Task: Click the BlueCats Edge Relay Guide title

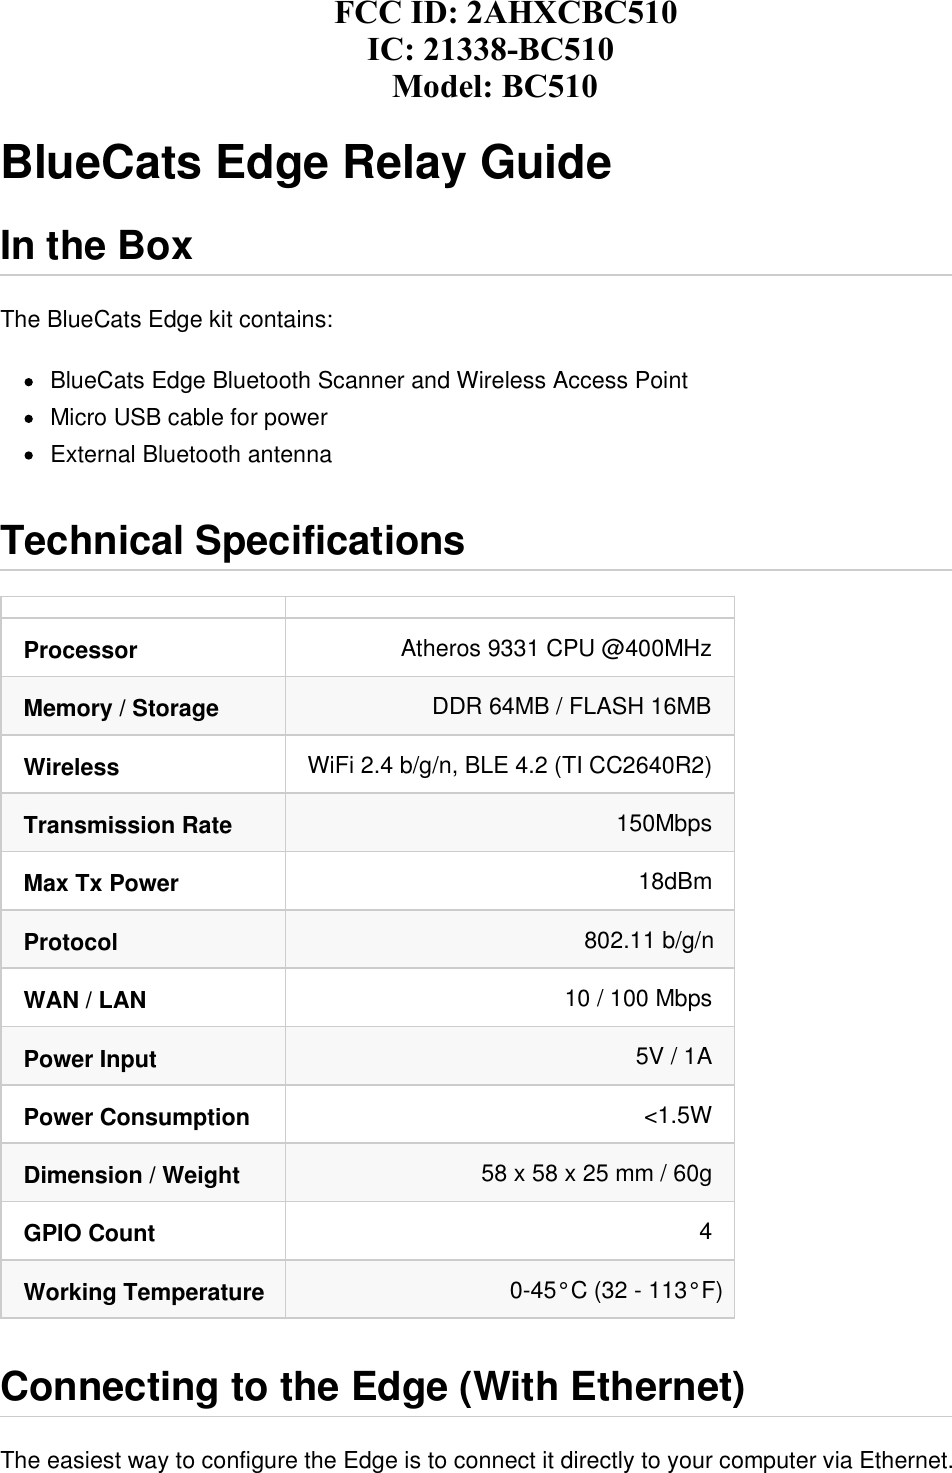Action: pyautogui.click(x=306, y=163)
